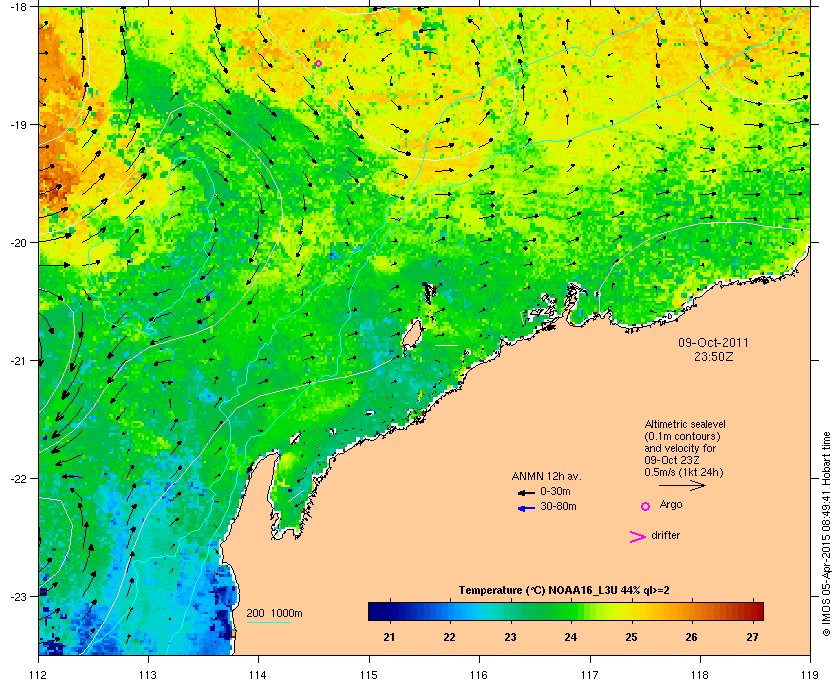Image resolution: width=840 pixels, height=680 pixels.
Task: Click the longitude axis label 118
Action: coord(700,674)
